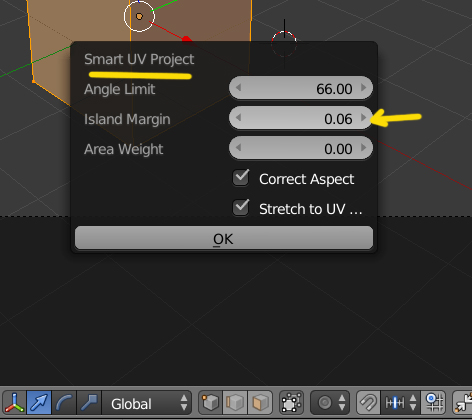Toggle the snap magnet icon
Screen dimensions: 472x420
tap(368, 403)
